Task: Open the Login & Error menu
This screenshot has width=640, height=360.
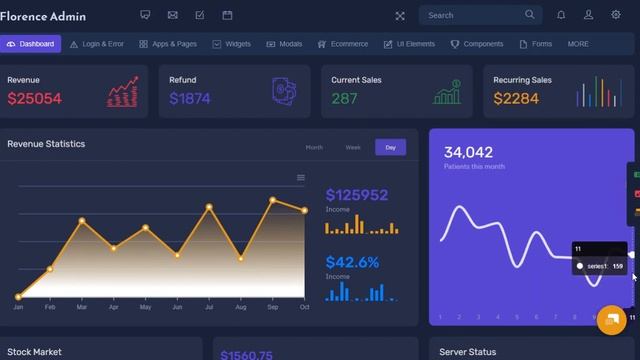Action: coord(97,44)
